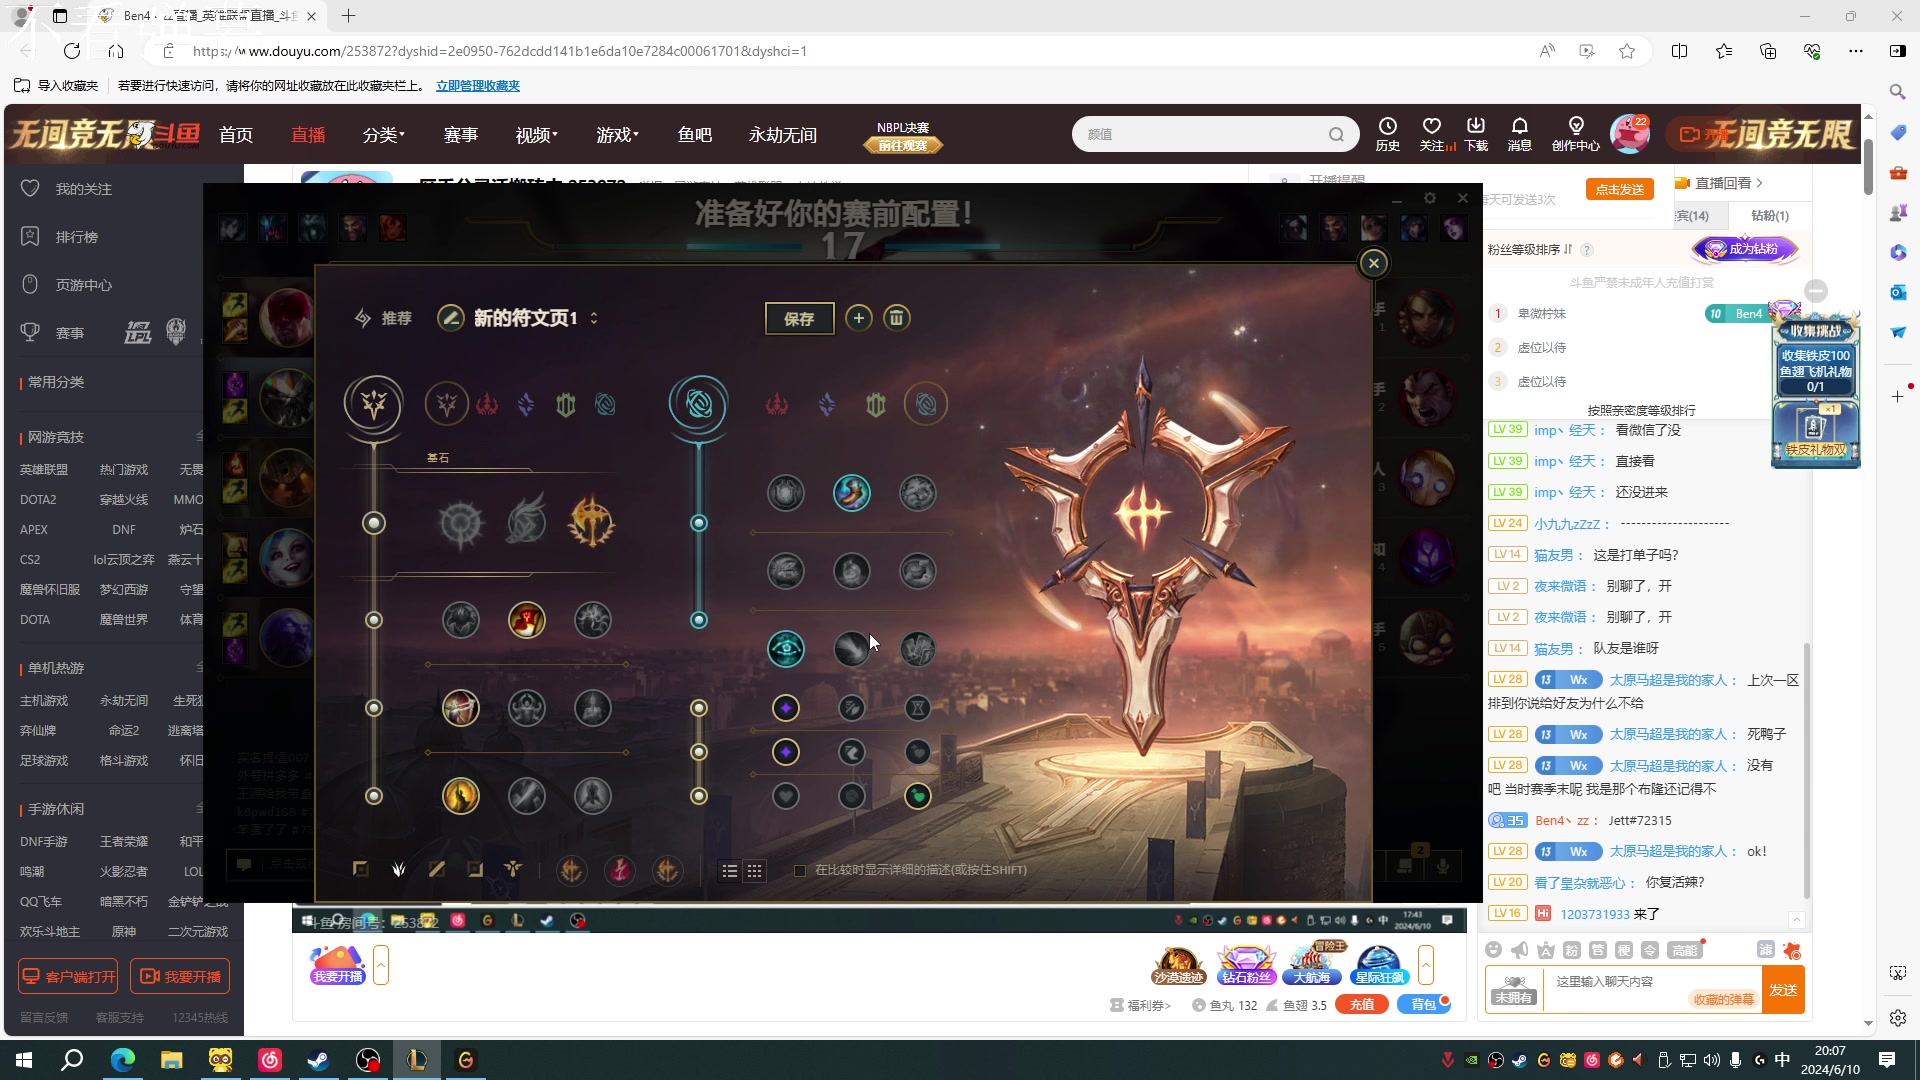Click the search magnifier icon in Douyu search

click(x=1336, y=134)
